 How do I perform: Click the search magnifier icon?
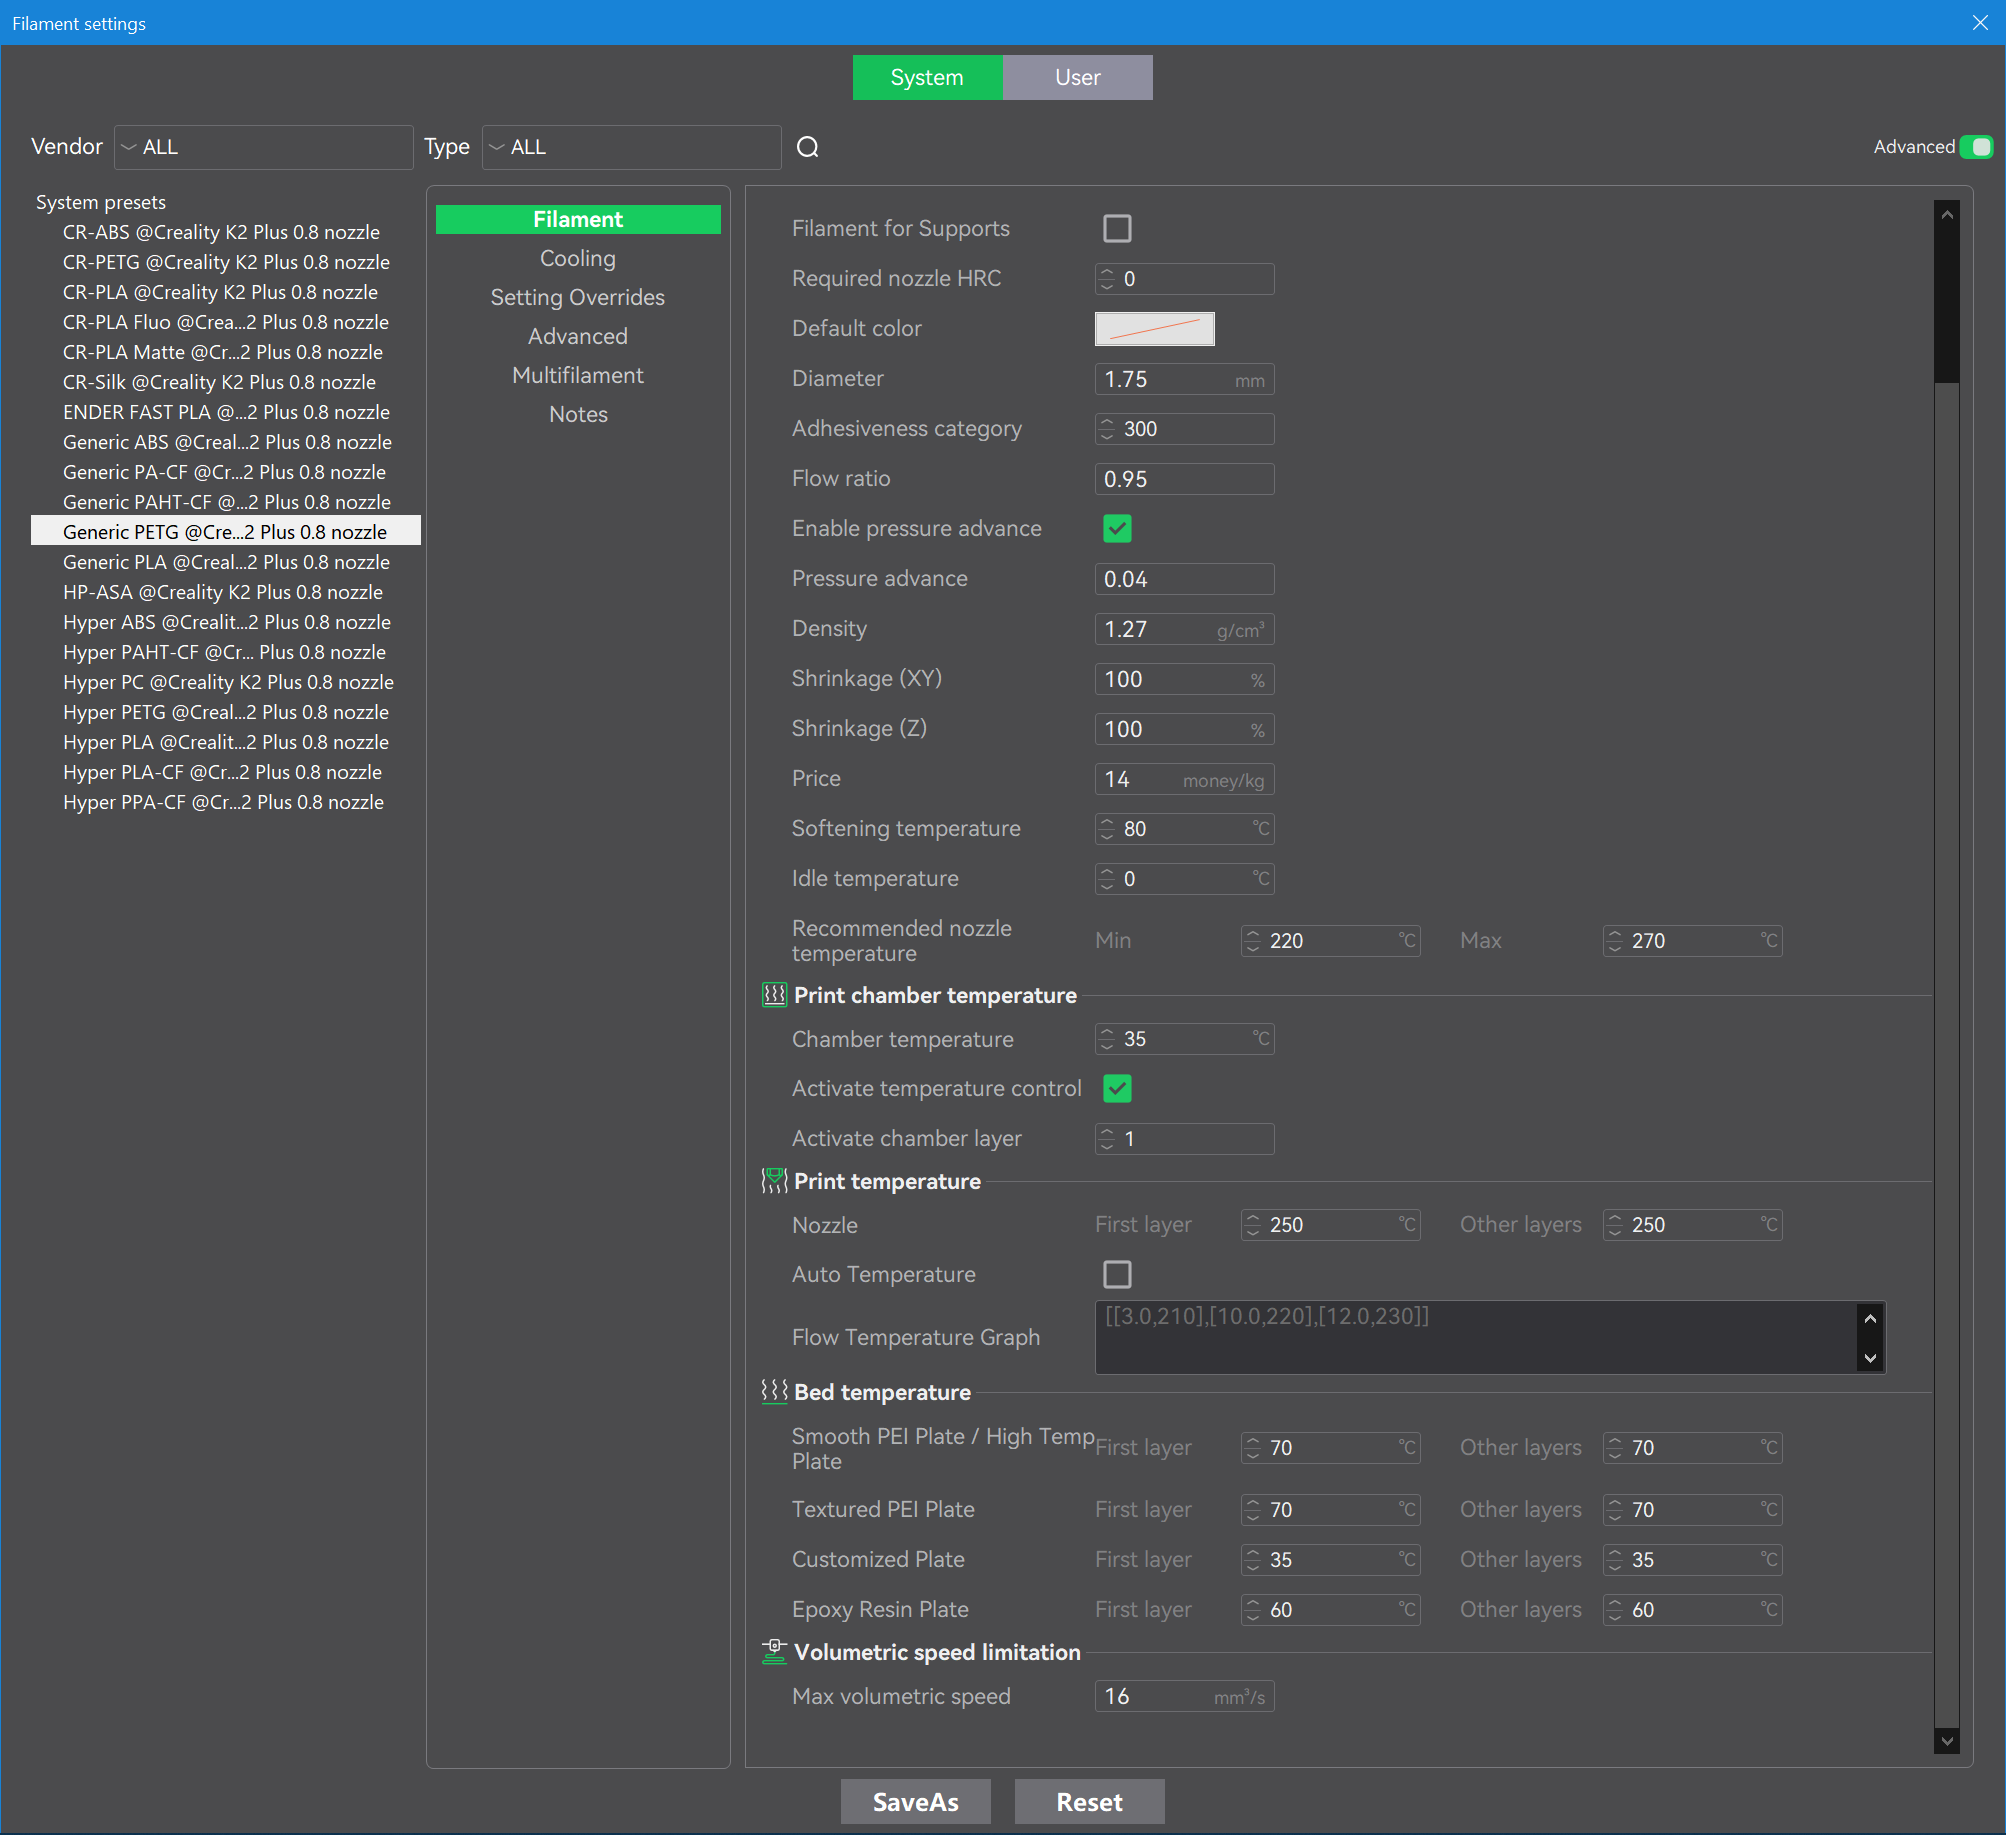coord(807,147)
